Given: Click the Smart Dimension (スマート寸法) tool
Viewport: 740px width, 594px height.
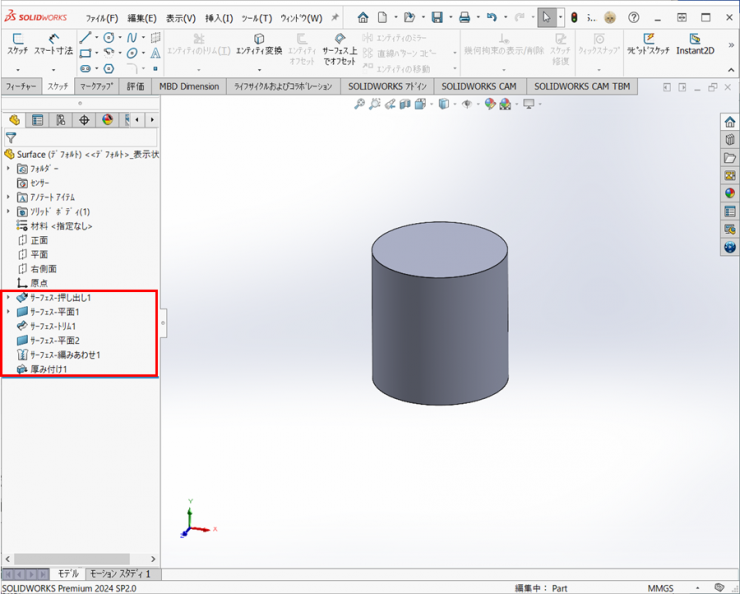Looking at the screenshot, I should (x=53, y=44).
